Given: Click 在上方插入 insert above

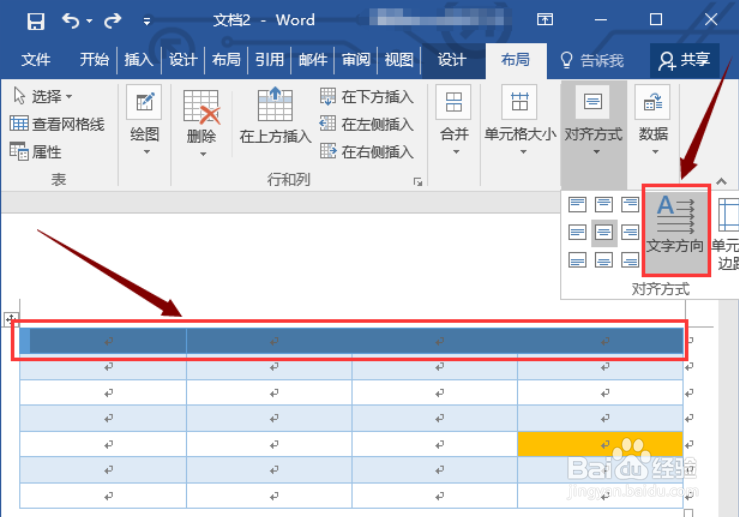Looking at the screenshot, I should 275,116.
